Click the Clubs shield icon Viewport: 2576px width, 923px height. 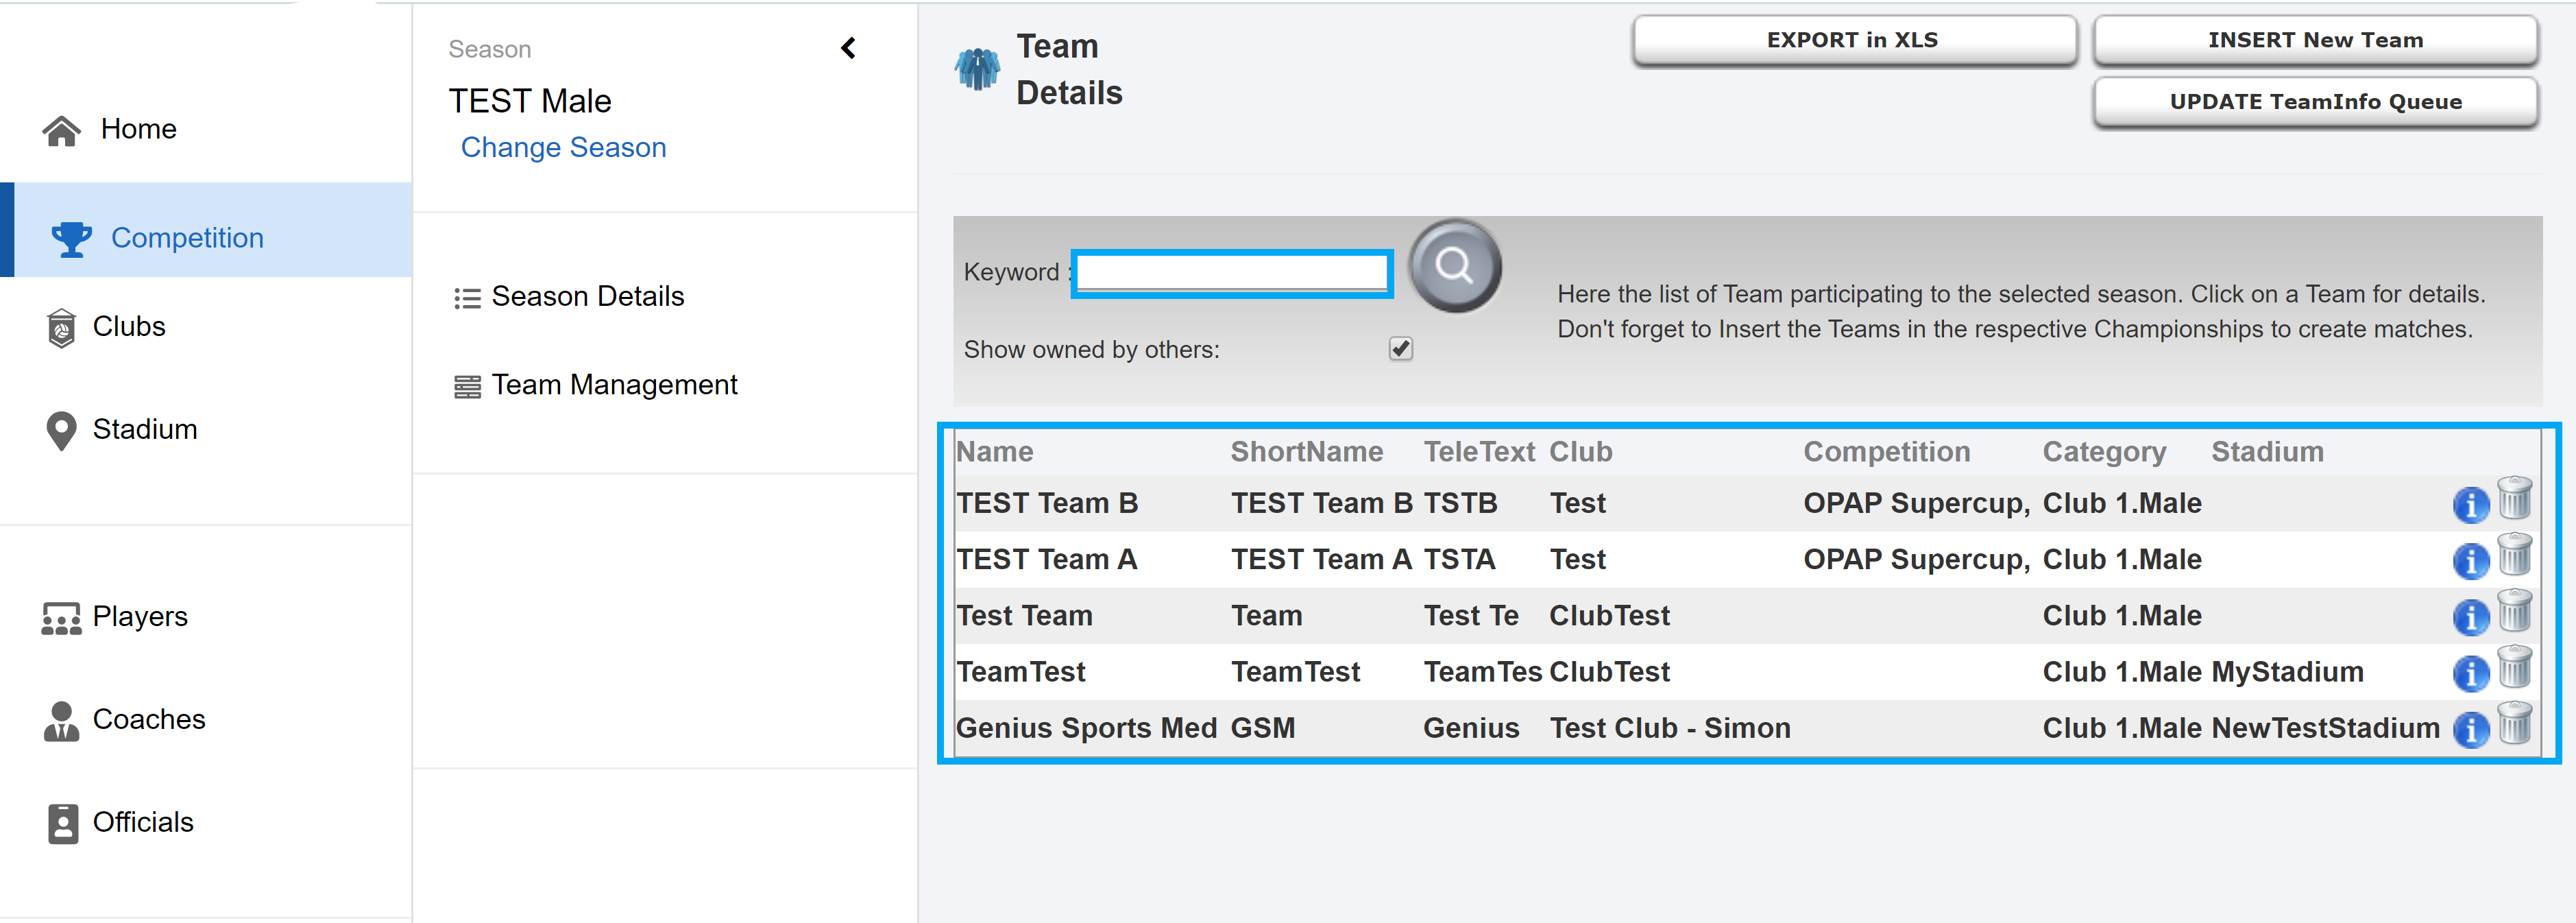(61, 328)
